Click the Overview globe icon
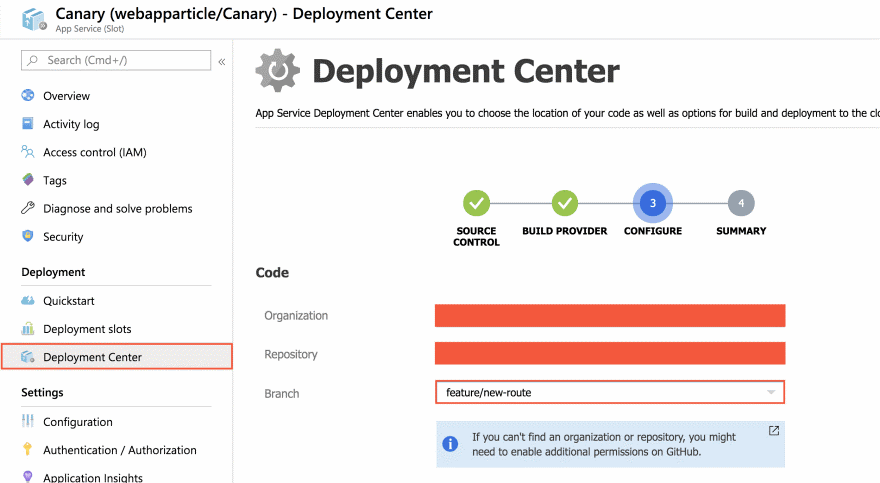The height and width of the screenshot is (483, 880). (28, 96)
